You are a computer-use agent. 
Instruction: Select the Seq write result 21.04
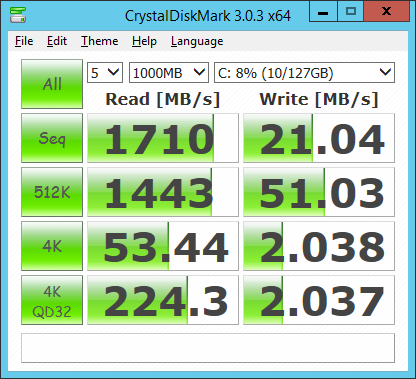(x=319, y=138)
